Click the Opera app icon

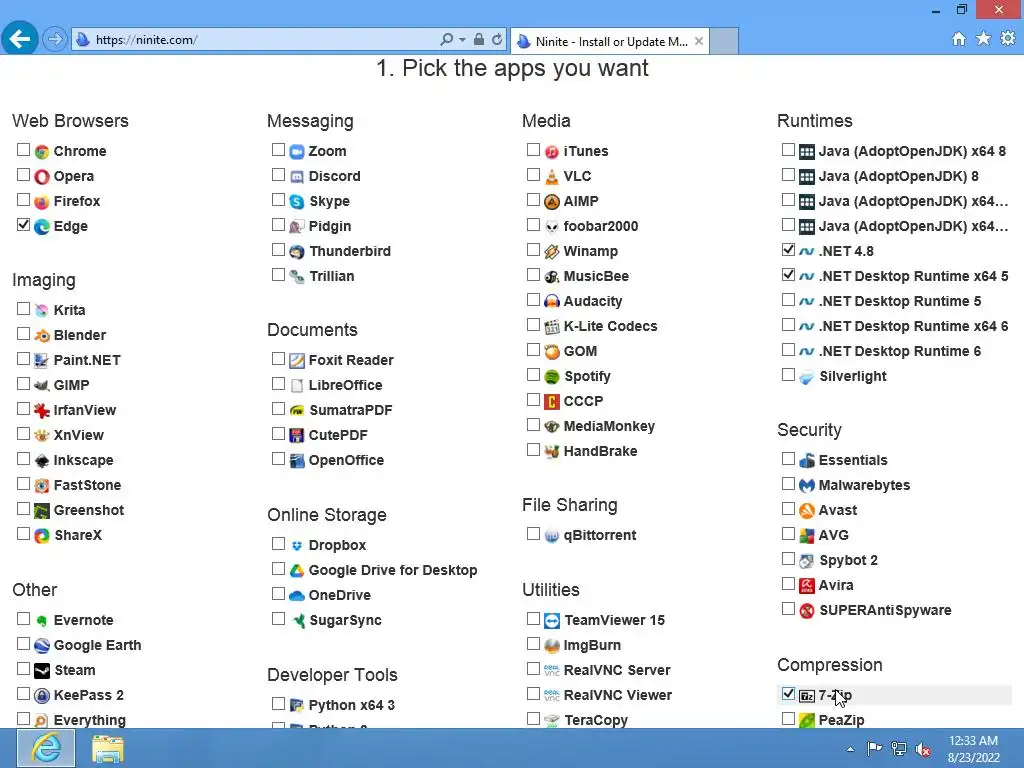tap(42, 176)
